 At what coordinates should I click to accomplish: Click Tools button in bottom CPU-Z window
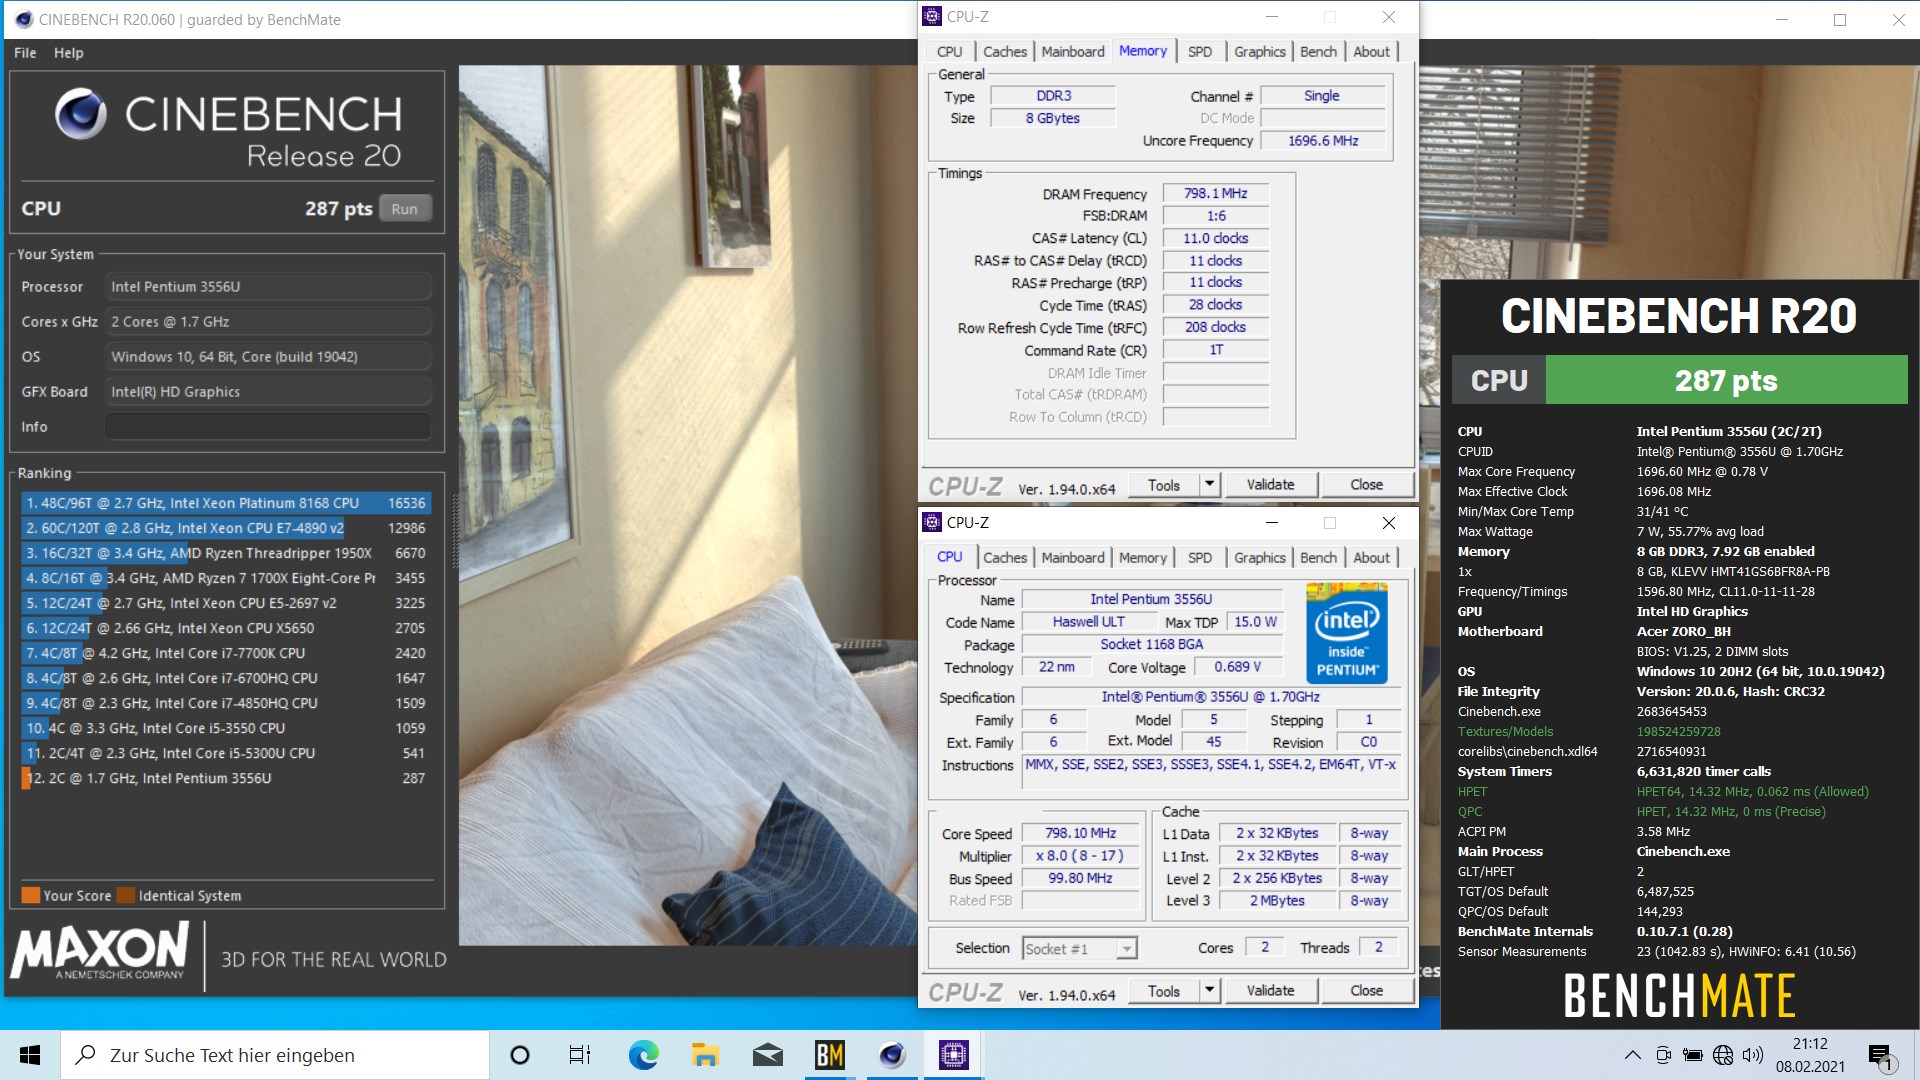pos(1163,991)
